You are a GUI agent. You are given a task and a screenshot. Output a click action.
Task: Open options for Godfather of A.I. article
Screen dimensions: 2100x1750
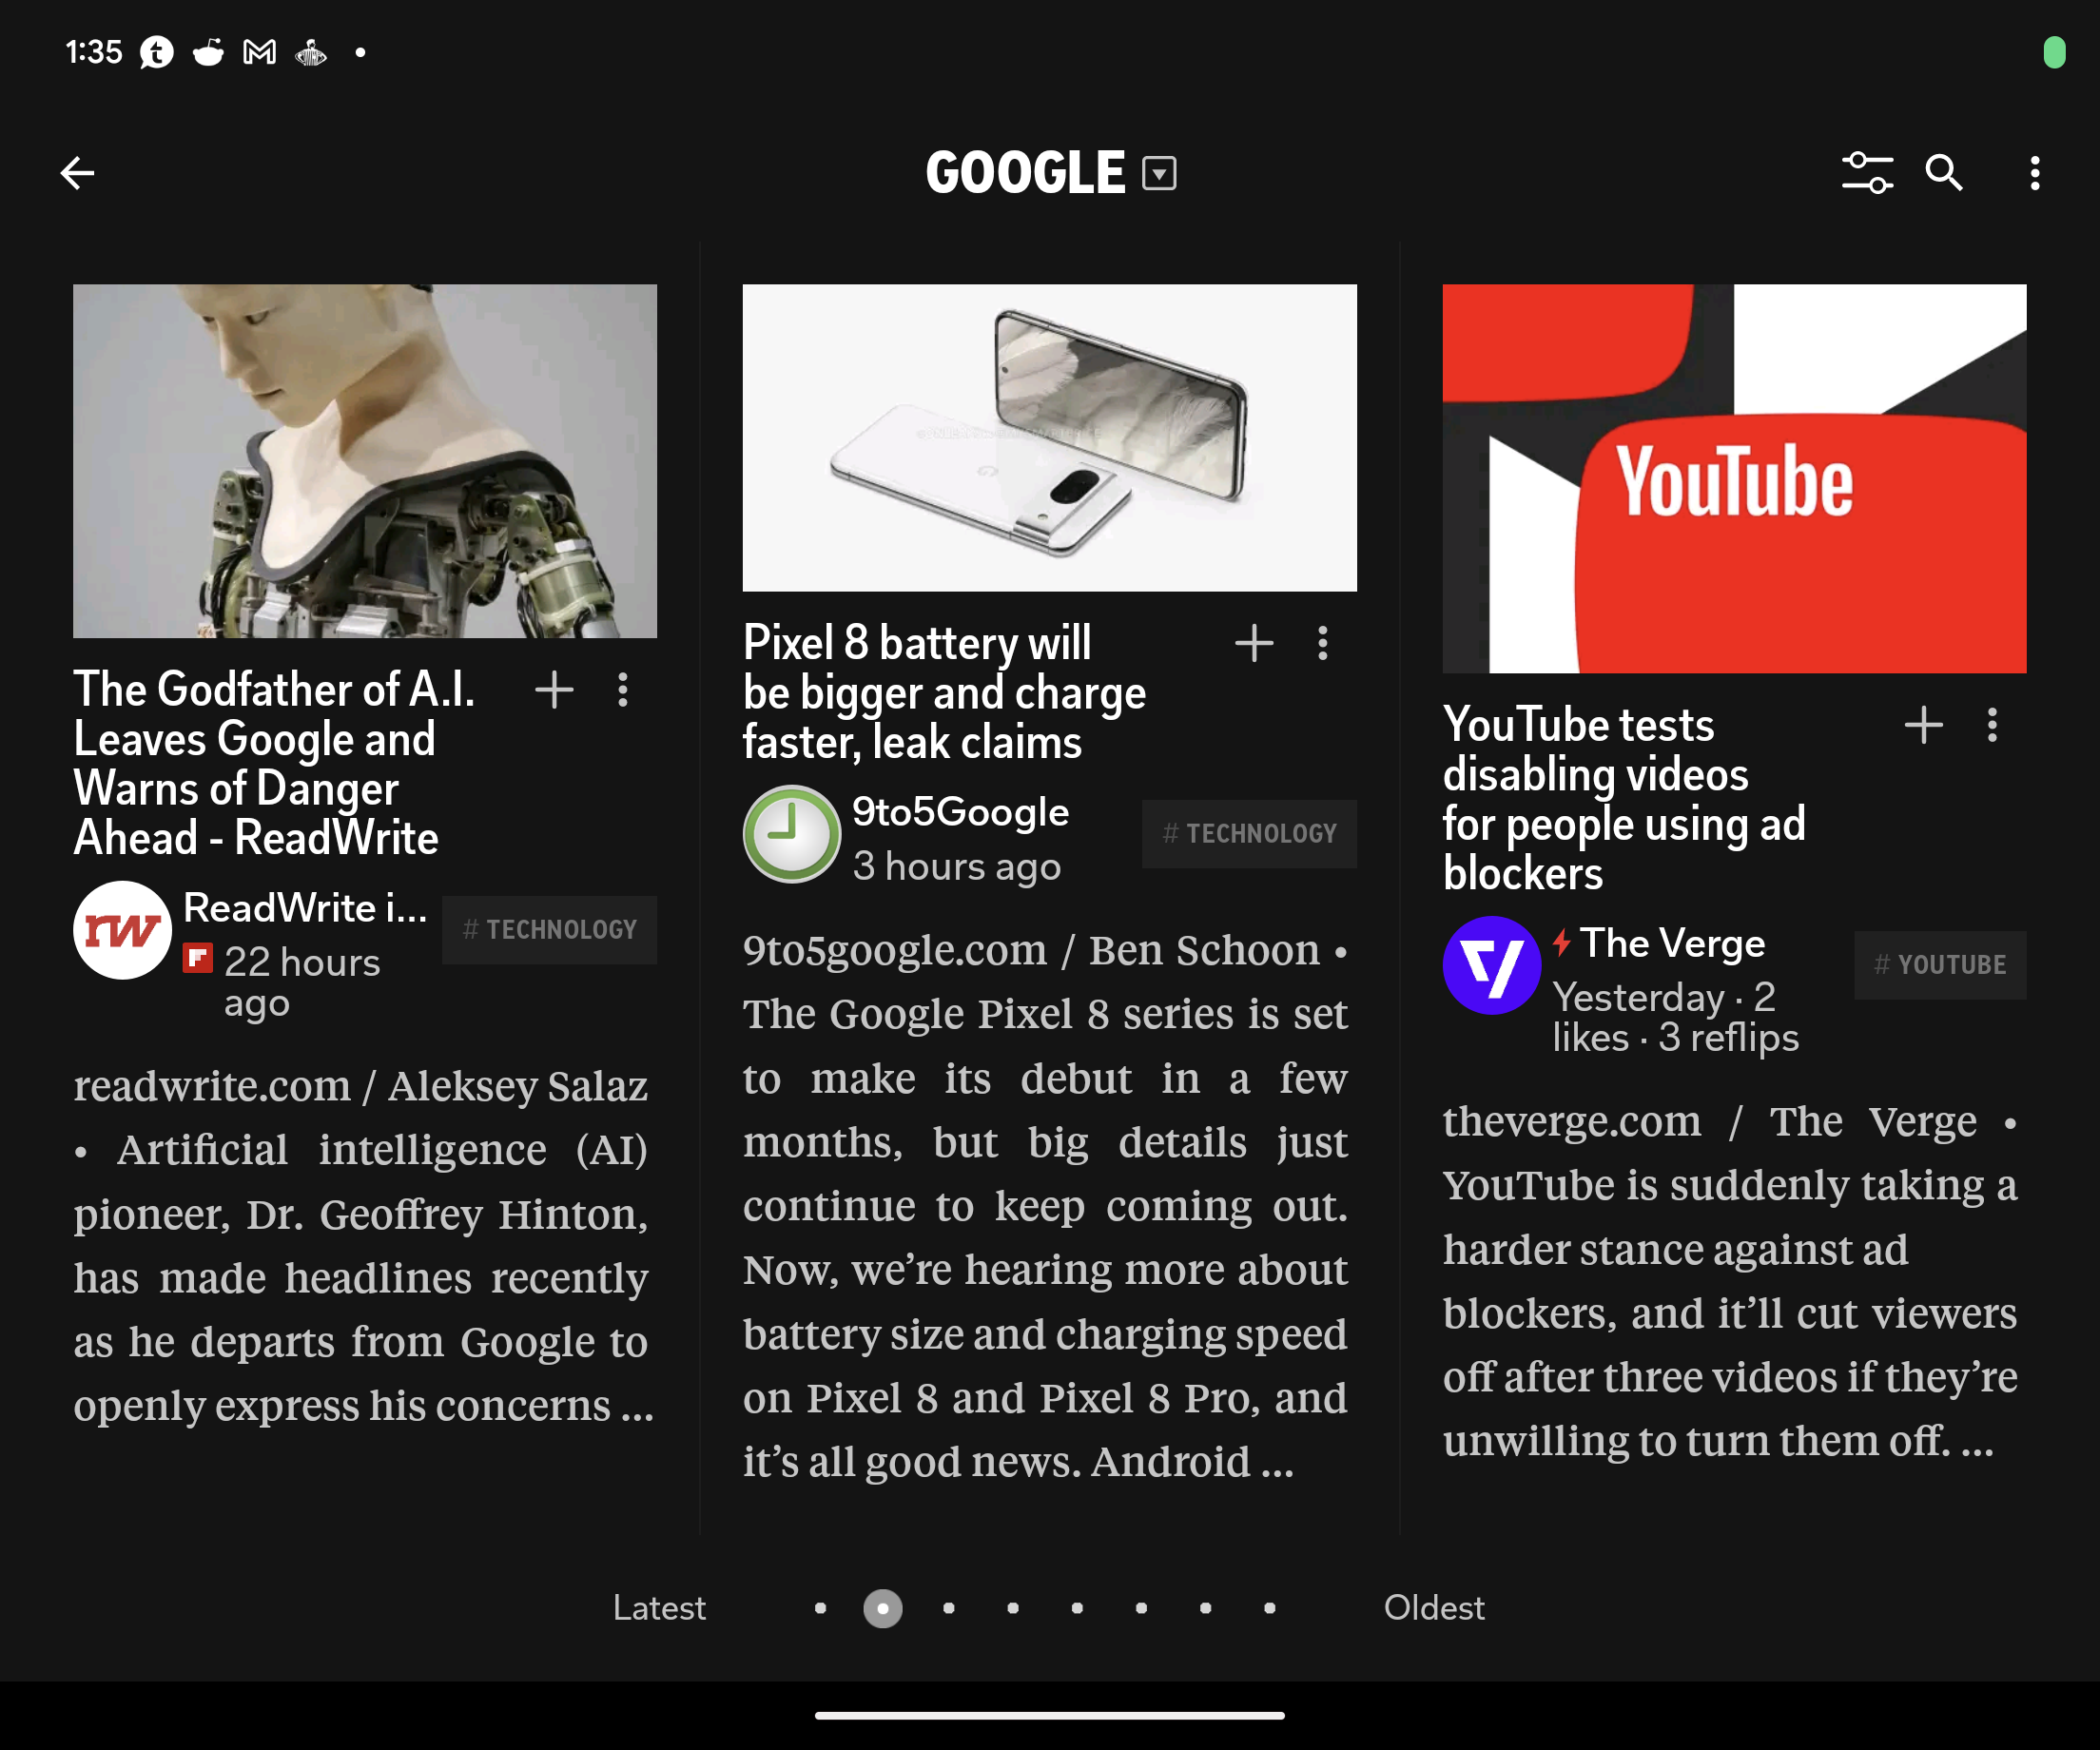(623, 690)
